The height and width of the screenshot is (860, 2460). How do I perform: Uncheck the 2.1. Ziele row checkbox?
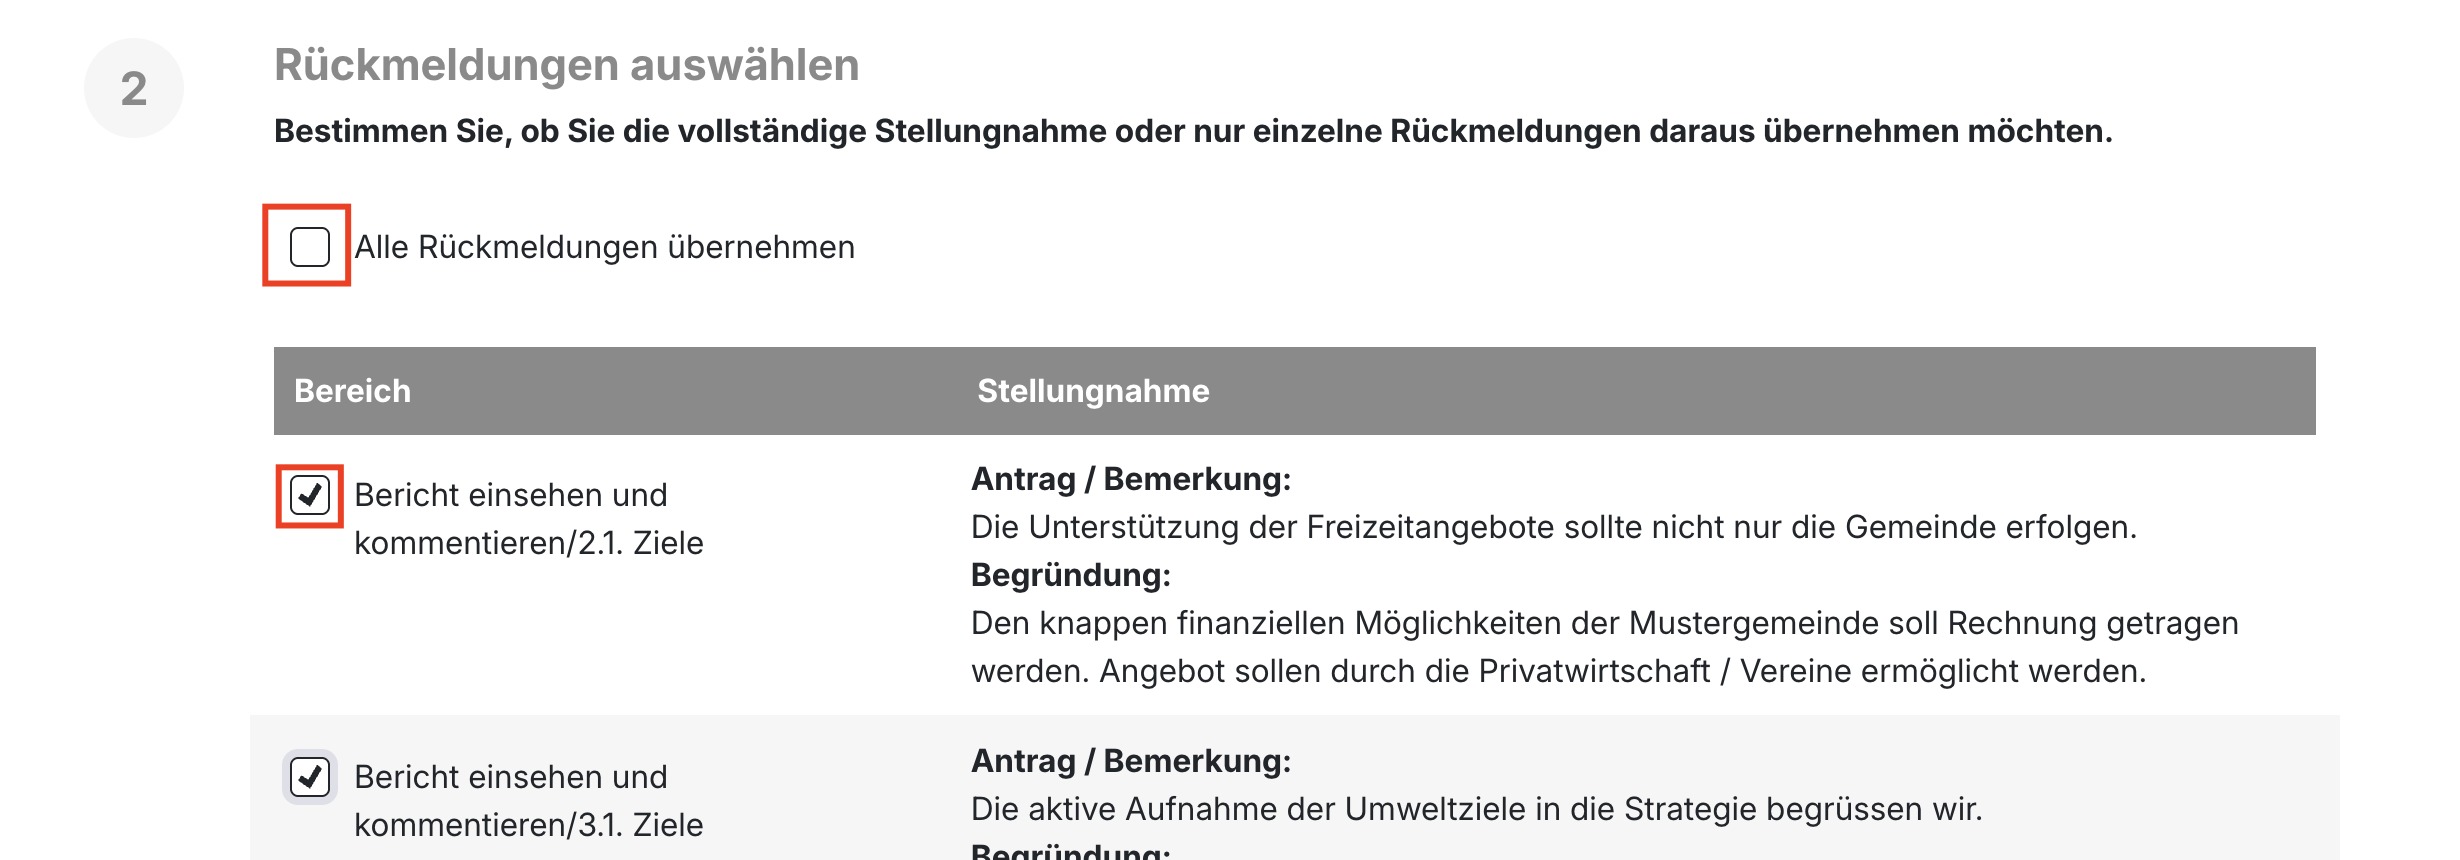309,495
